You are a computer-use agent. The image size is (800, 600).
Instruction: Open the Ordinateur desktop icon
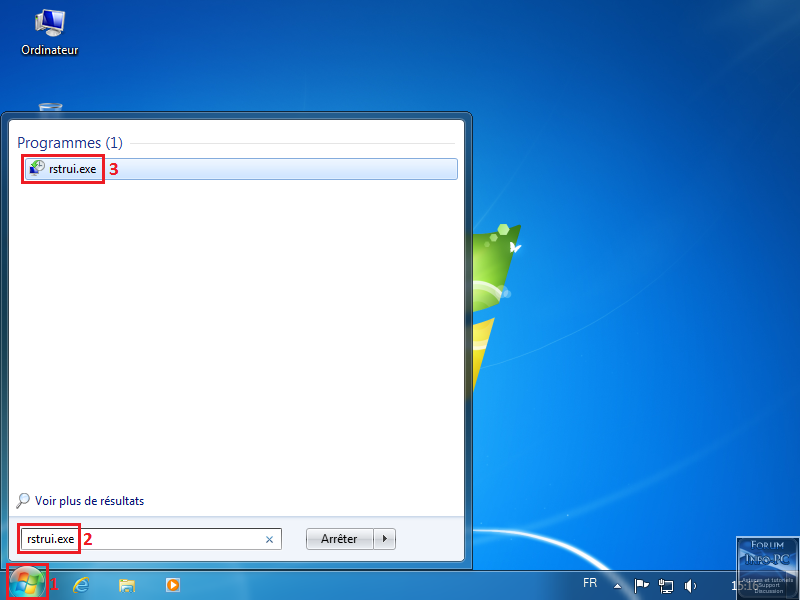[49, 30]
